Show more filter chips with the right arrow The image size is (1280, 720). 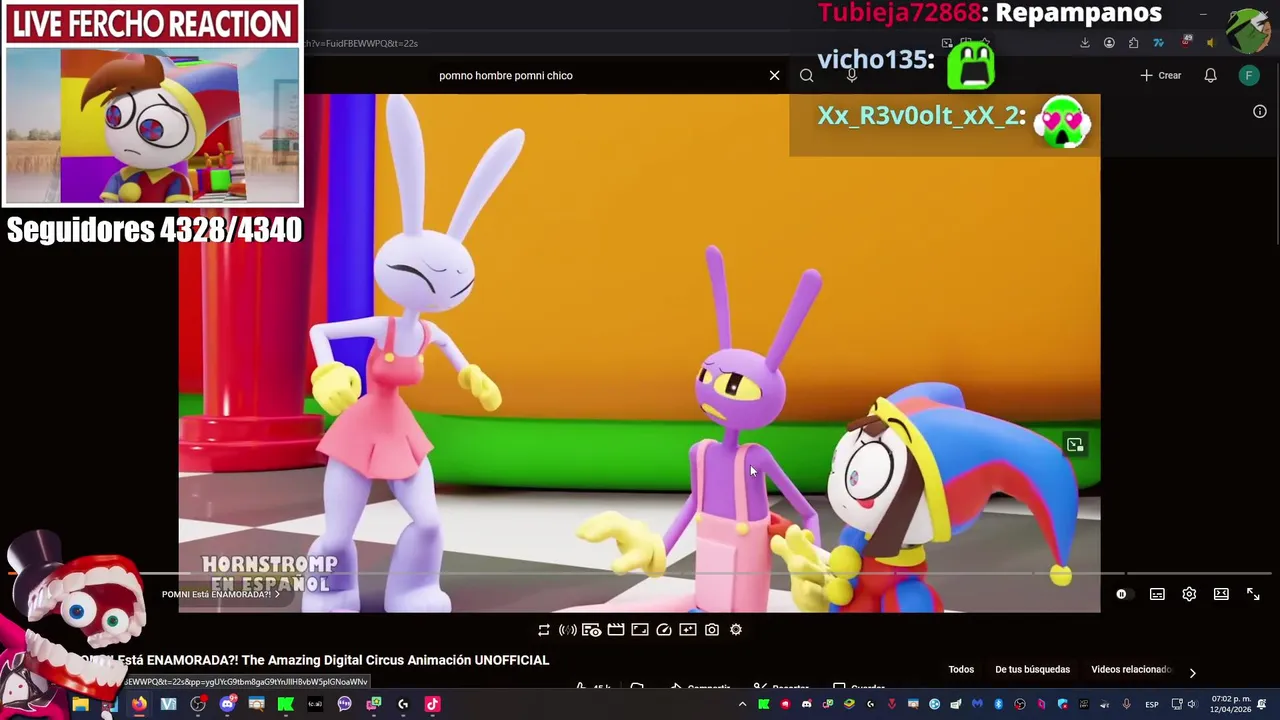click(x=1192, y=673)
